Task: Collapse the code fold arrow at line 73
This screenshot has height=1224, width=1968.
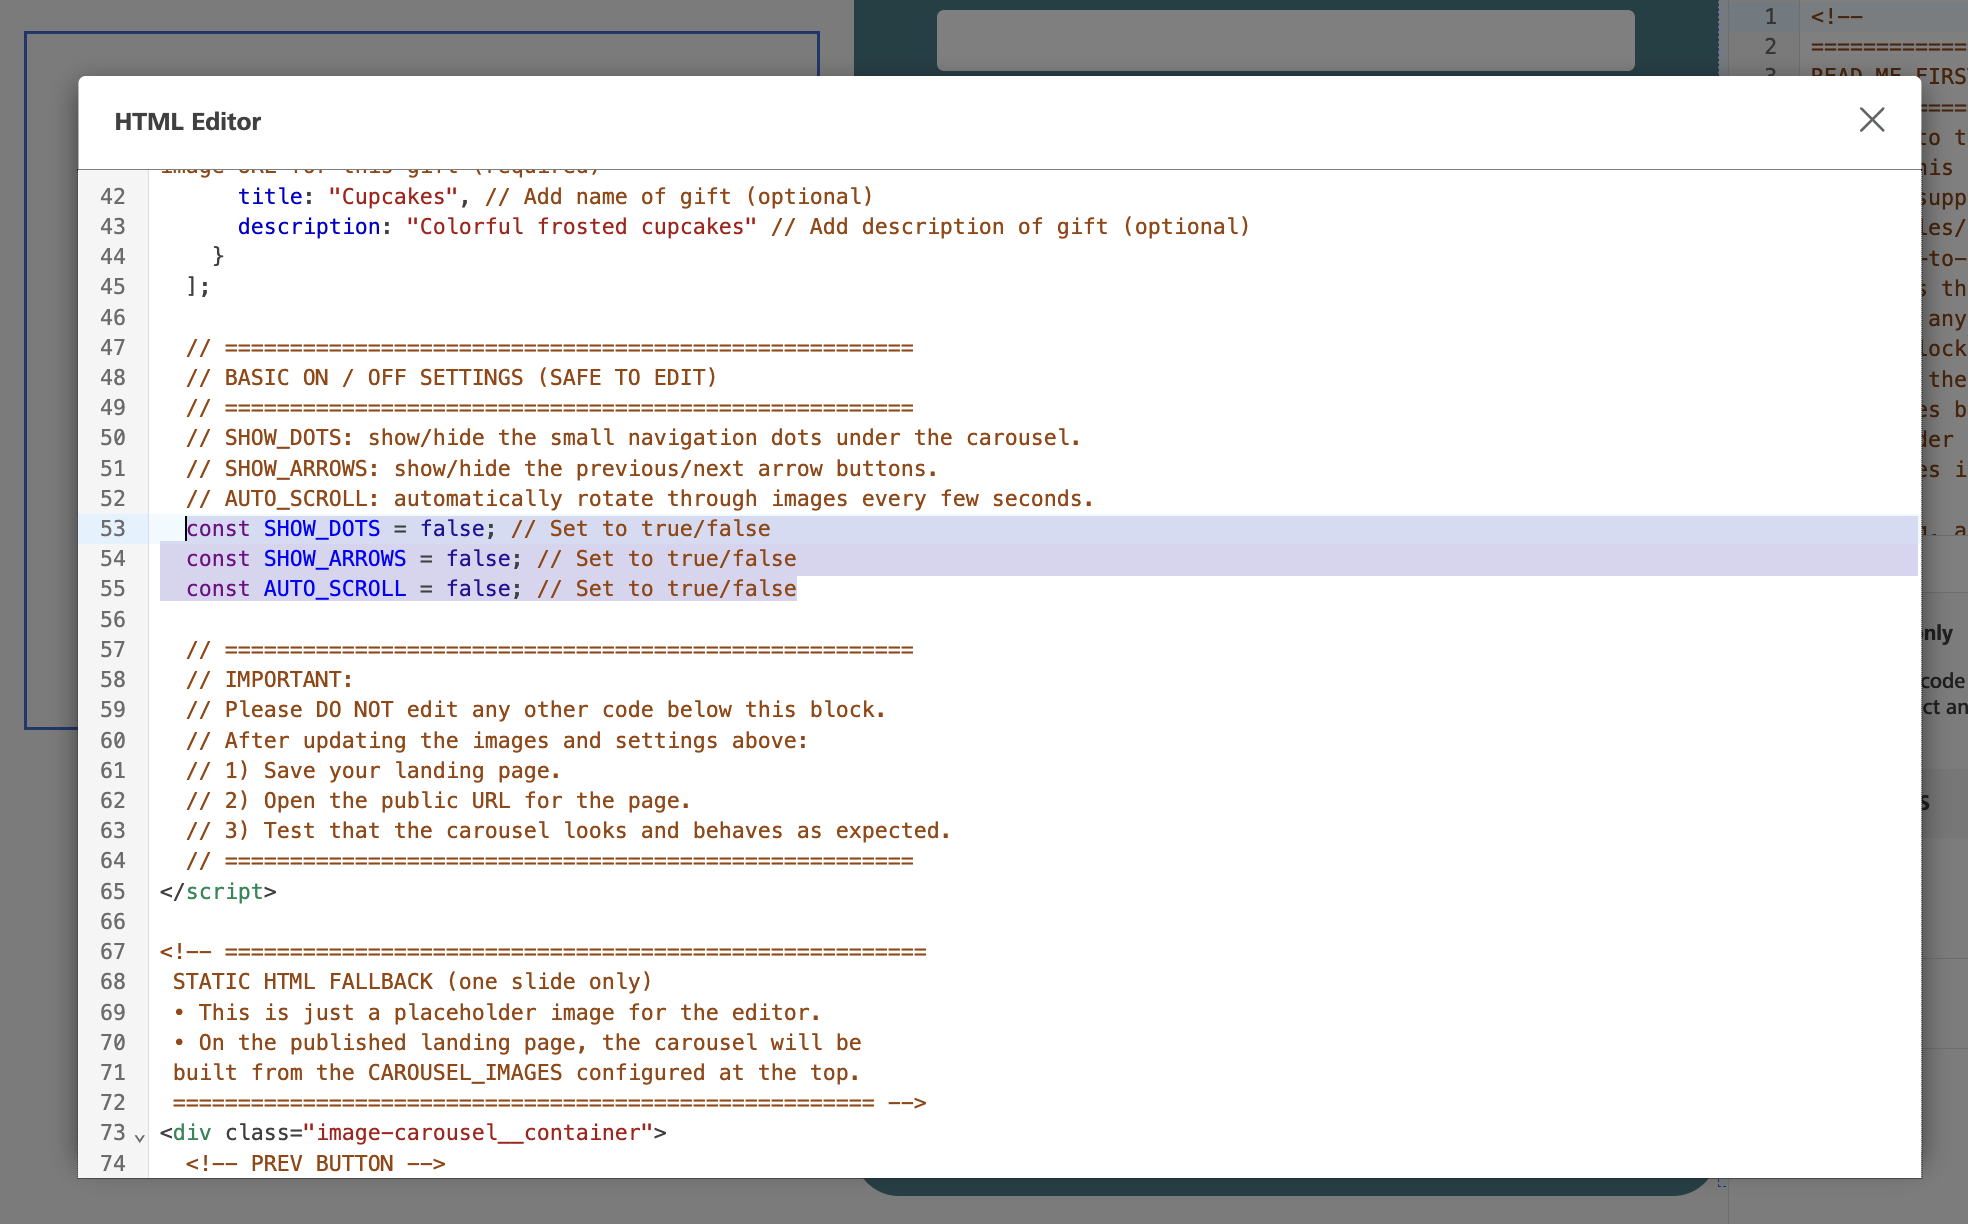Action: (140, 1136)
